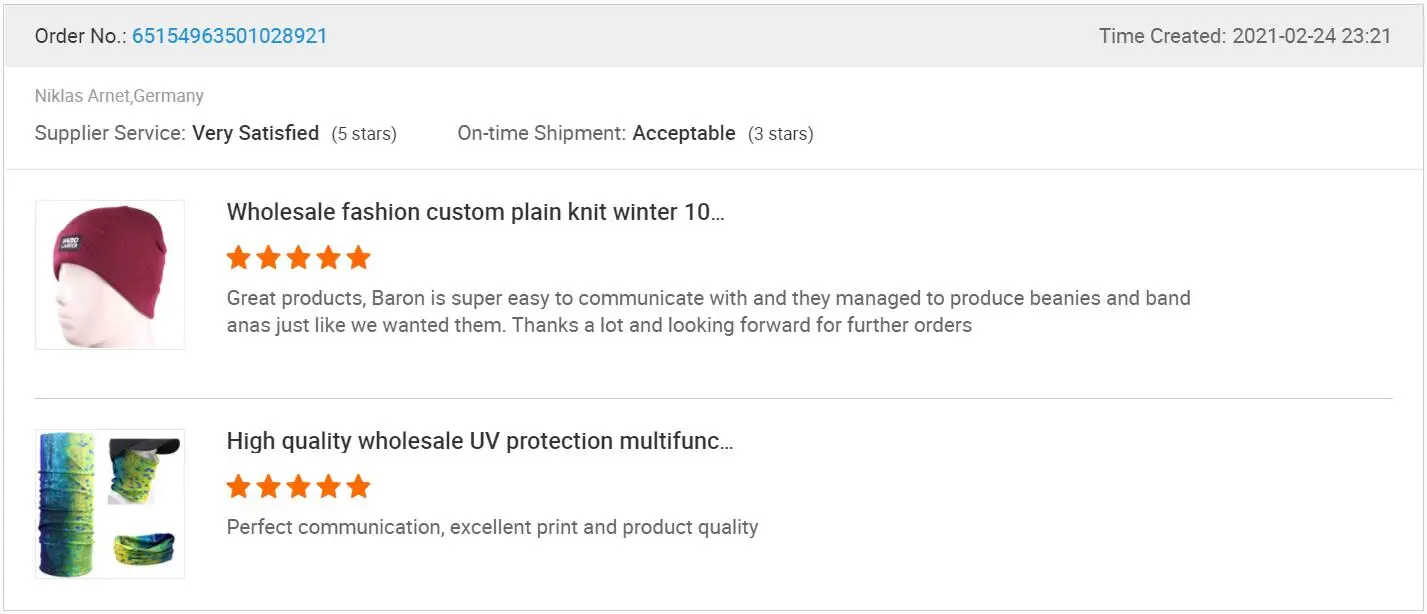Screen dimensions: 1427x614
Task: Click the UV protection bandana thumbnail
Action: tap(110, 504)
